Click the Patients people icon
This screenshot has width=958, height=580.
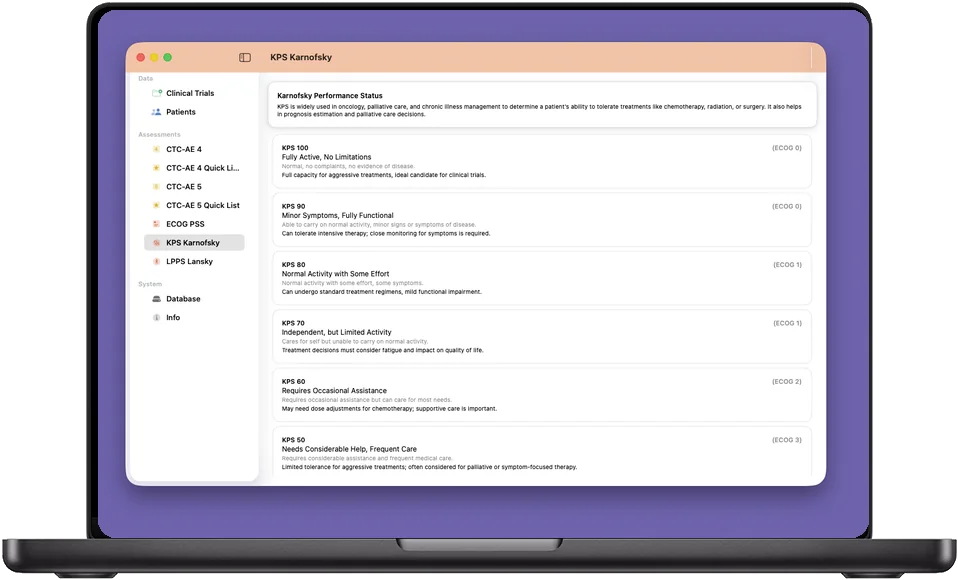tap(156, 112)
